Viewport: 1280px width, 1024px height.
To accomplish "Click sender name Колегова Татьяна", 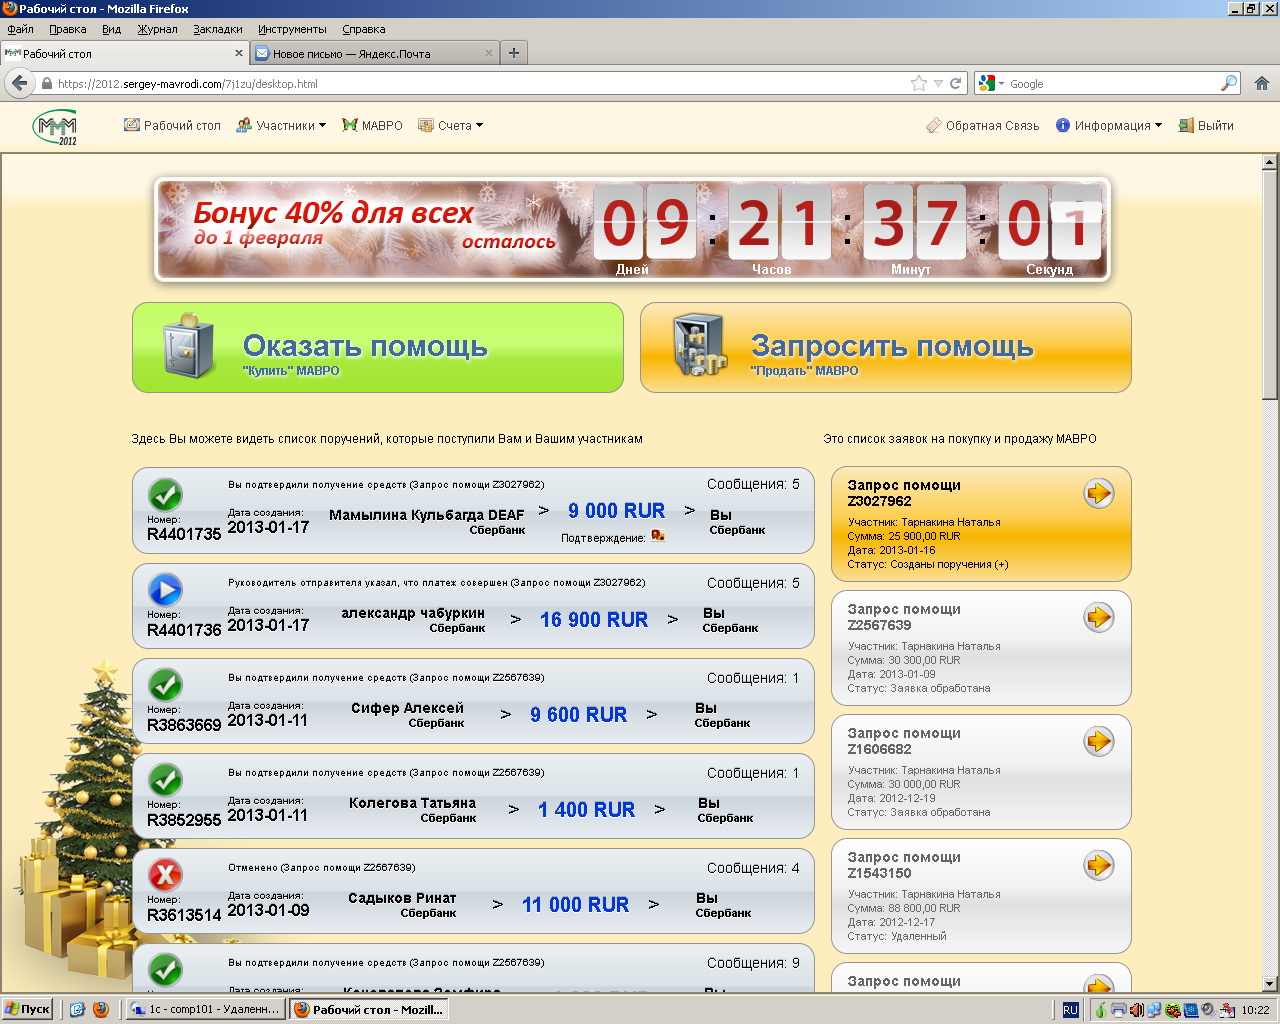I will 412,803.
